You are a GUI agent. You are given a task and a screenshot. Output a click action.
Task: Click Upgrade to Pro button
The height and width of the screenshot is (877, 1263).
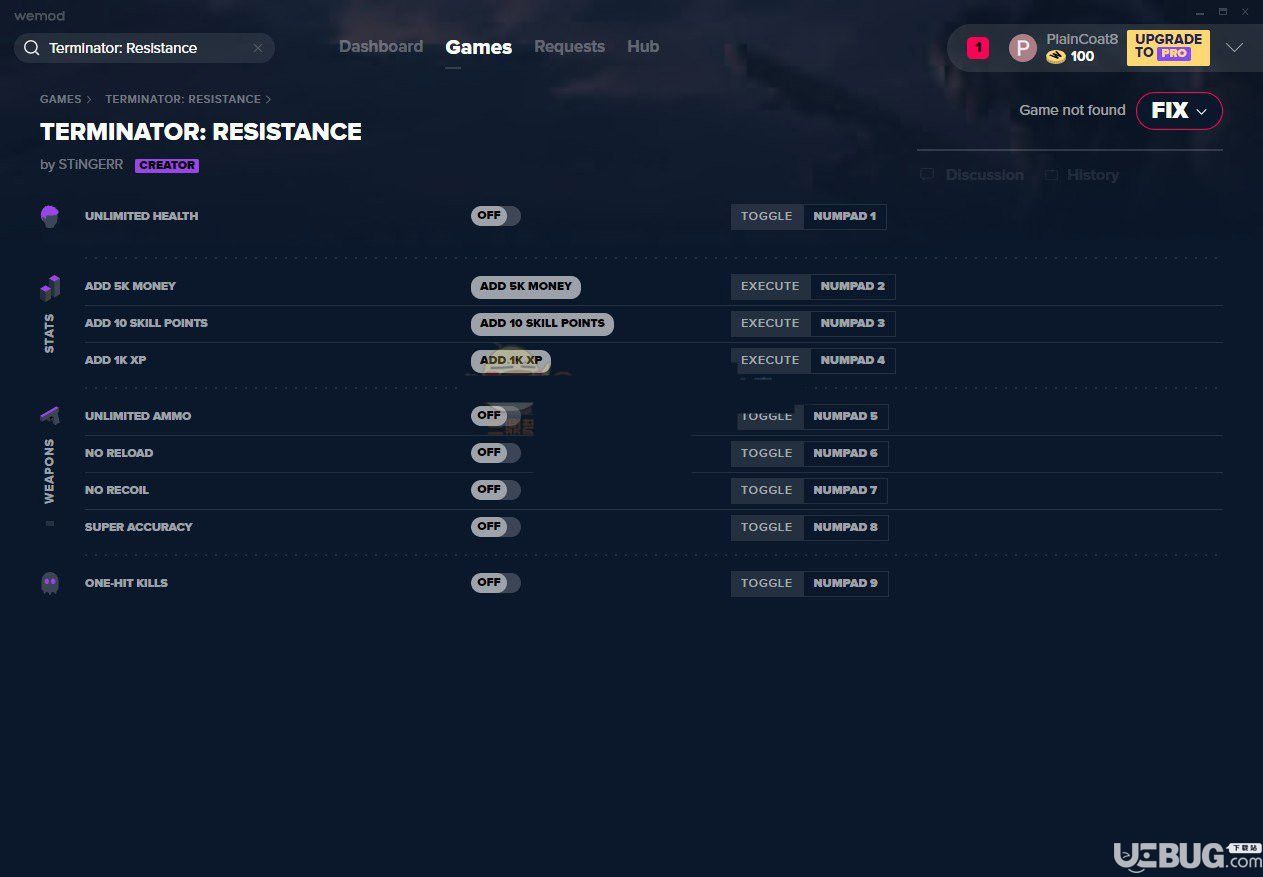[1168, 47]
